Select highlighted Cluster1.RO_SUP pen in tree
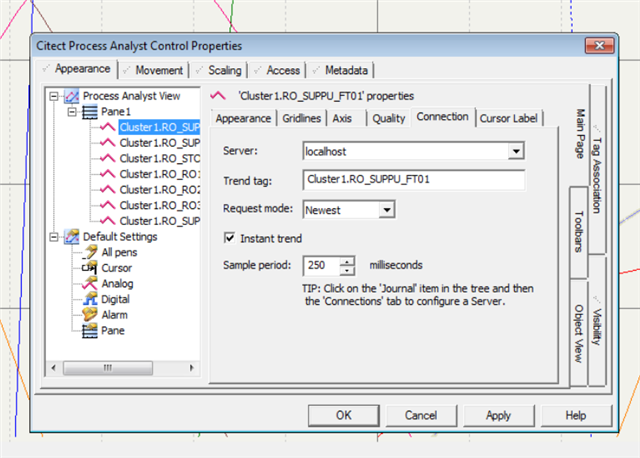Viewport: 640px width, 458px height. click(160, 127)
